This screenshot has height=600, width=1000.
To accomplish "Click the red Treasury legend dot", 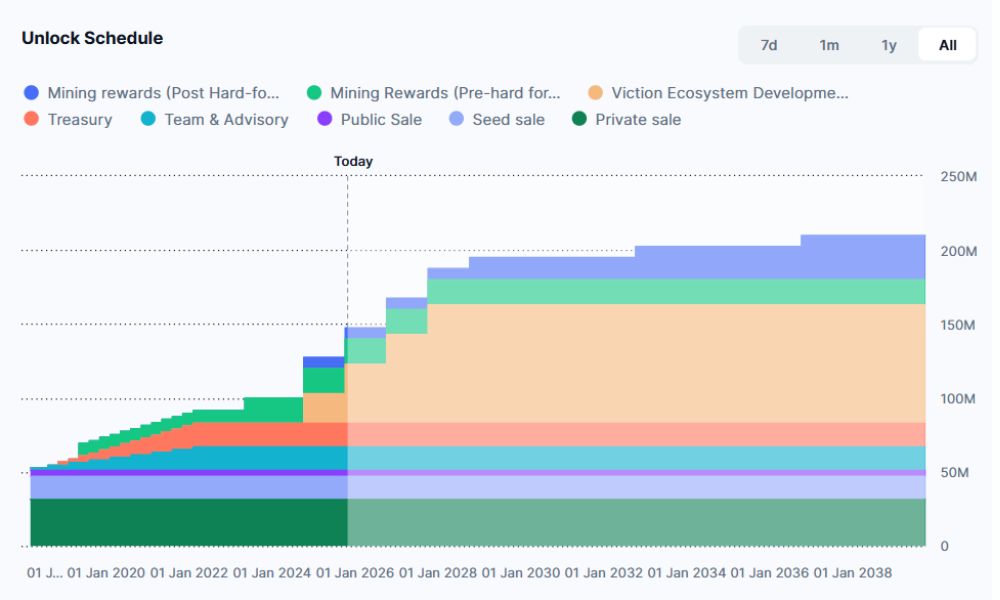I will (31, 120).
